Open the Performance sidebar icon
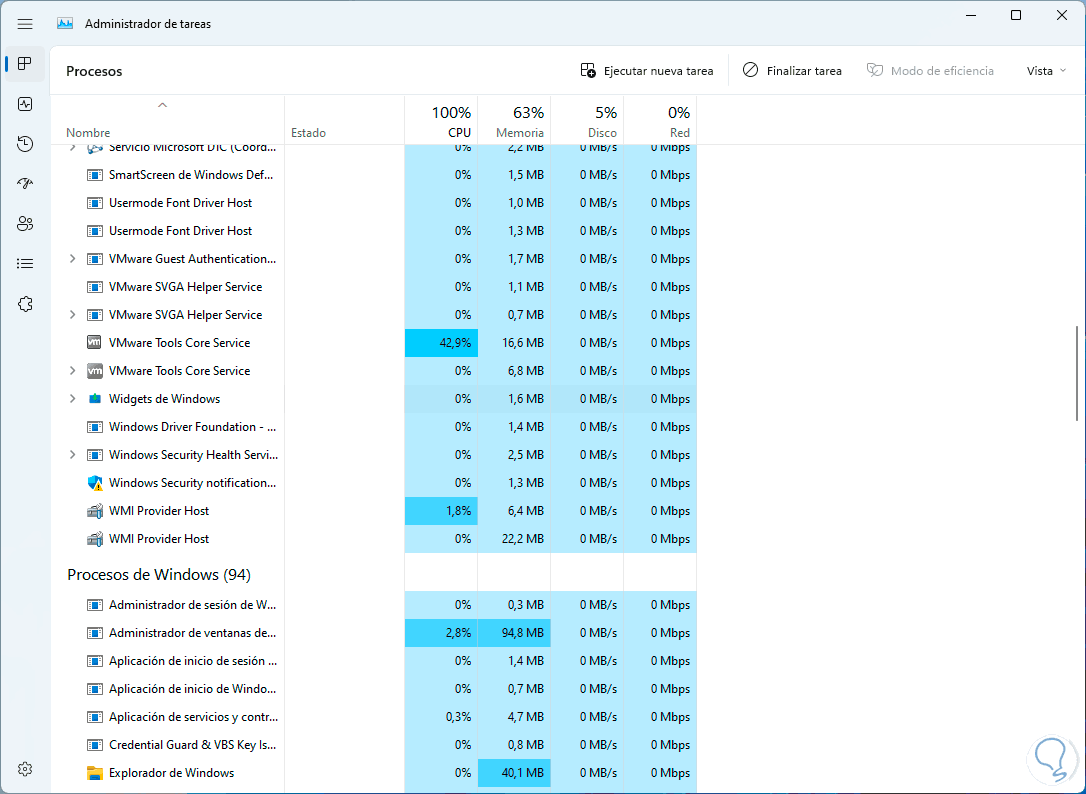 [x=25, y=104]
